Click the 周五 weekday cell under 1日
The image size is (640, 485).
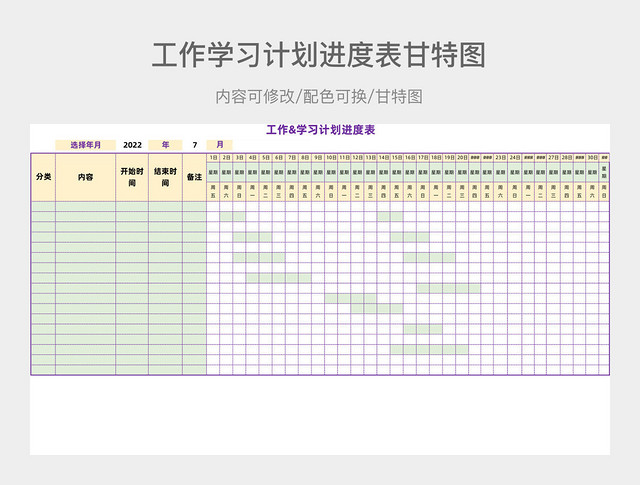coord(213,191)
